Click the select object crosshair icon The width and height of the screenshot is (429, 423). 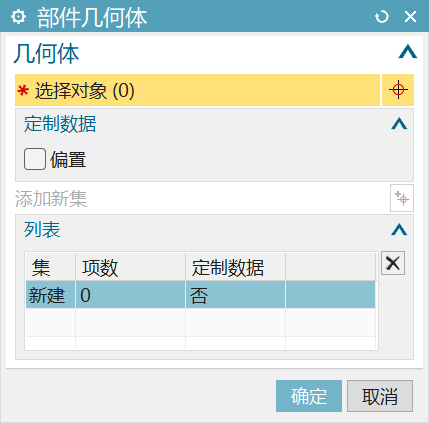click(398, 90)
